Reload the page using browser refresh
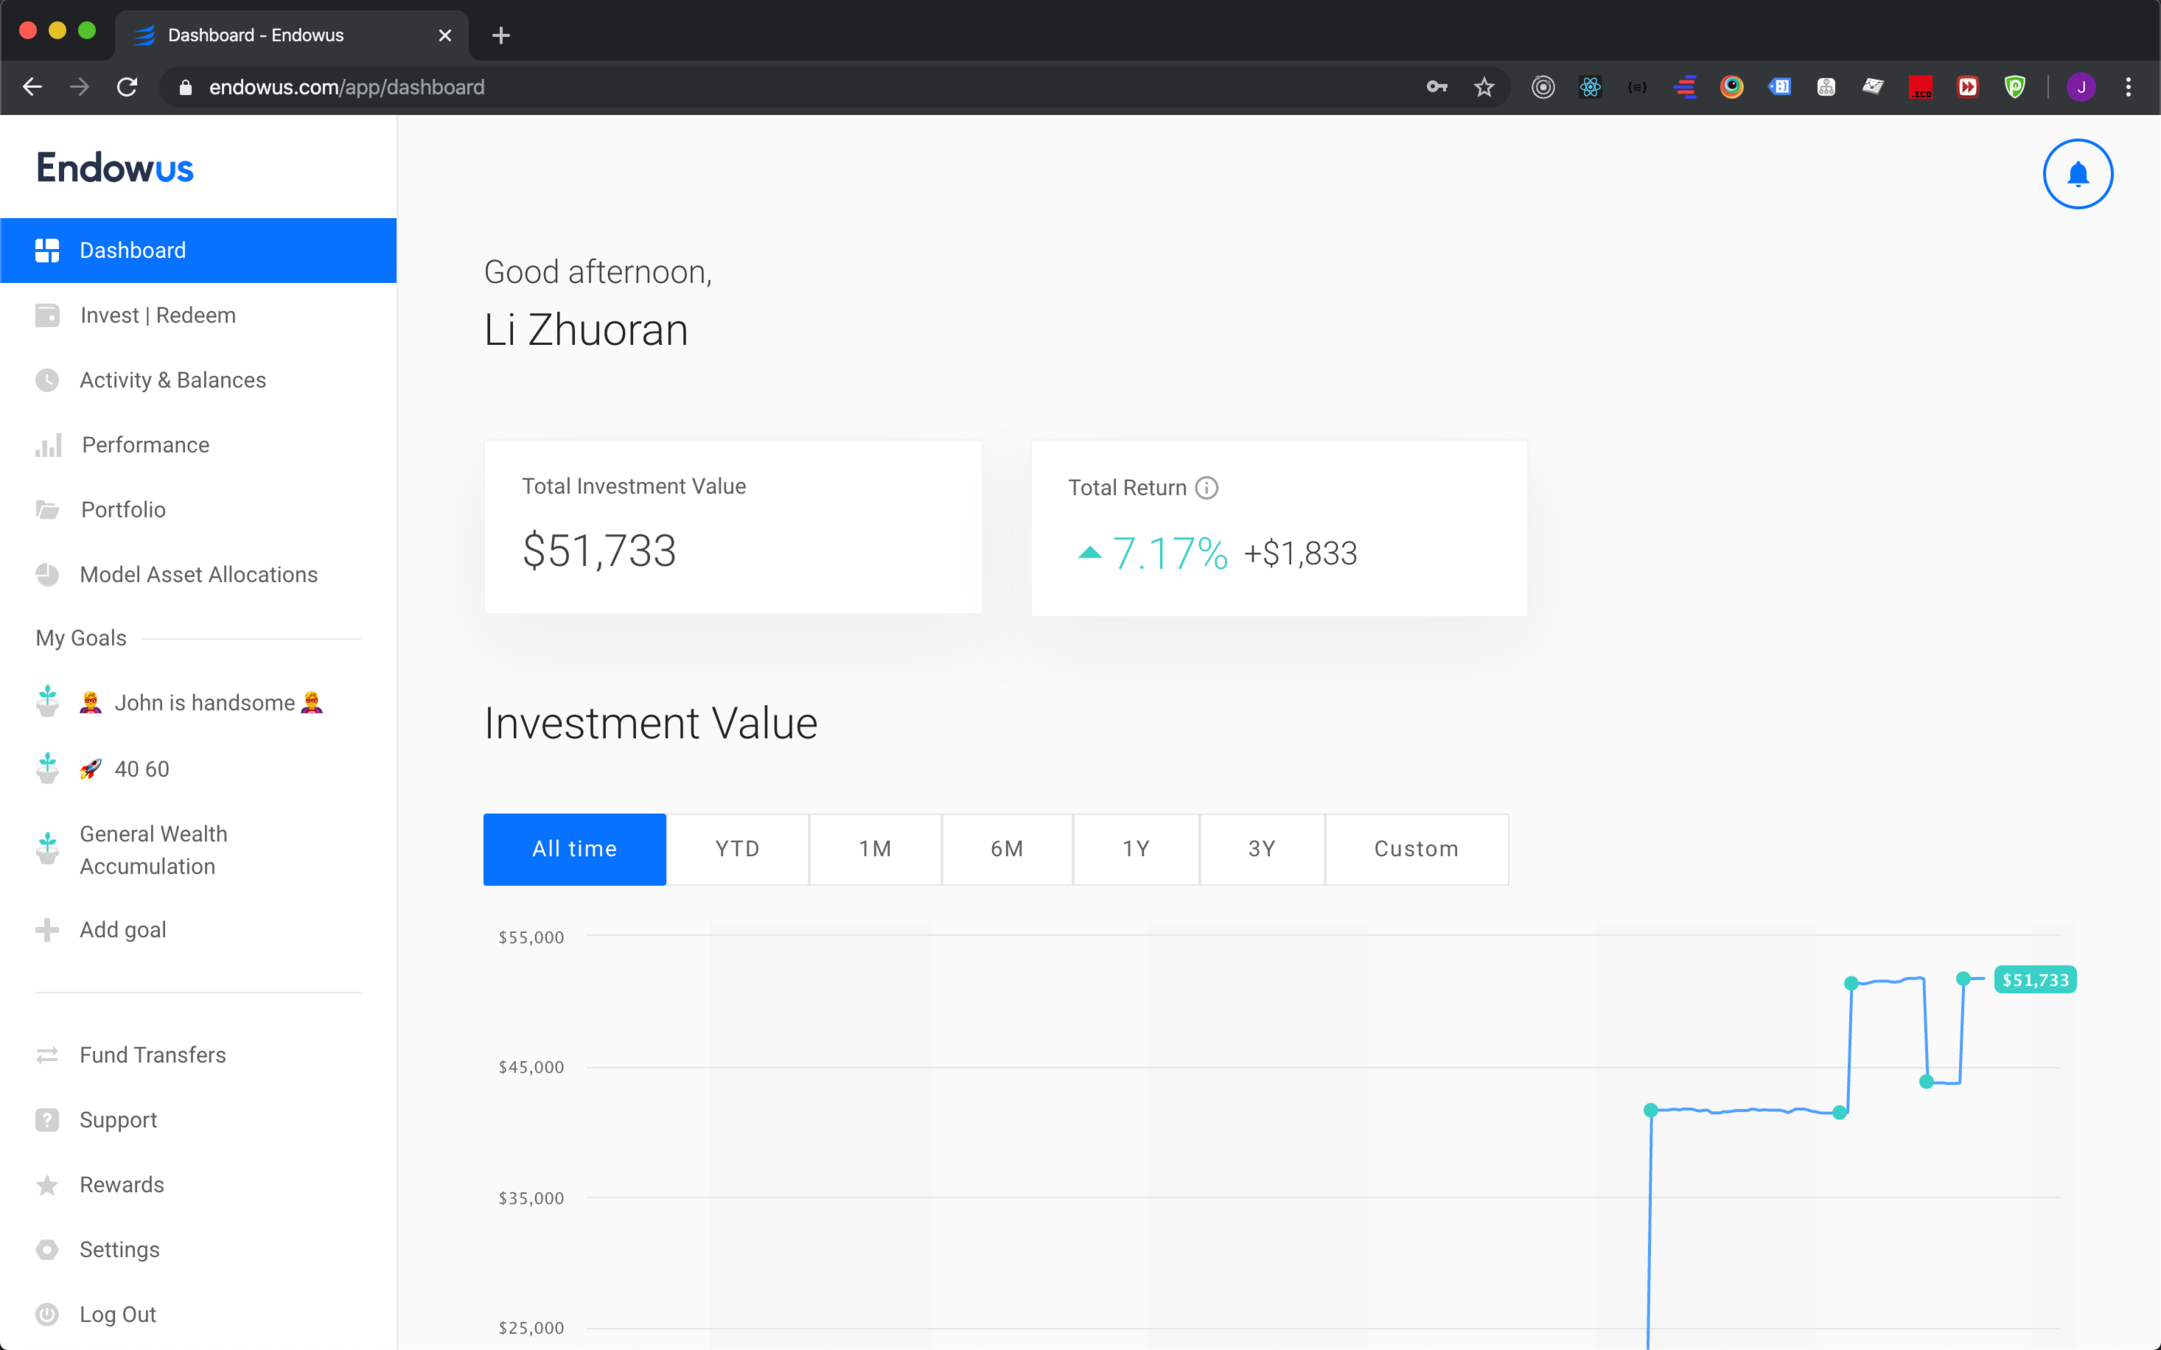Image resolution: width=2161 pixels, height=1350 pixels. (127, 87)
